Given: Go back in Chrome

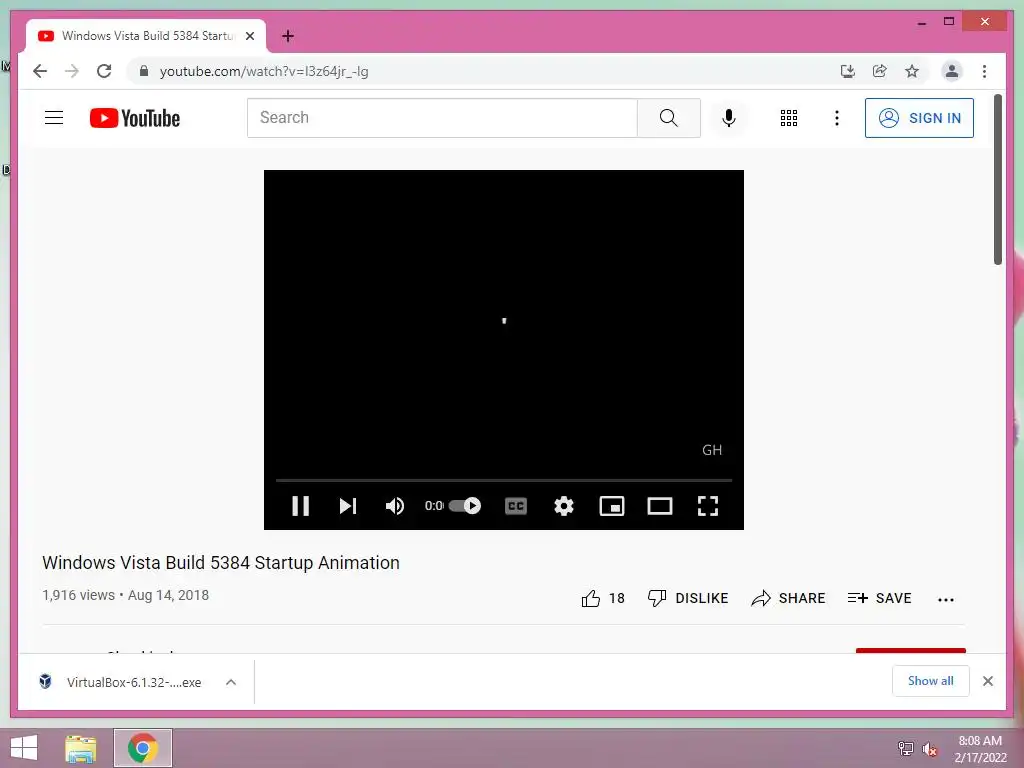Looking at the screenshot, I should tap(40, 71).
